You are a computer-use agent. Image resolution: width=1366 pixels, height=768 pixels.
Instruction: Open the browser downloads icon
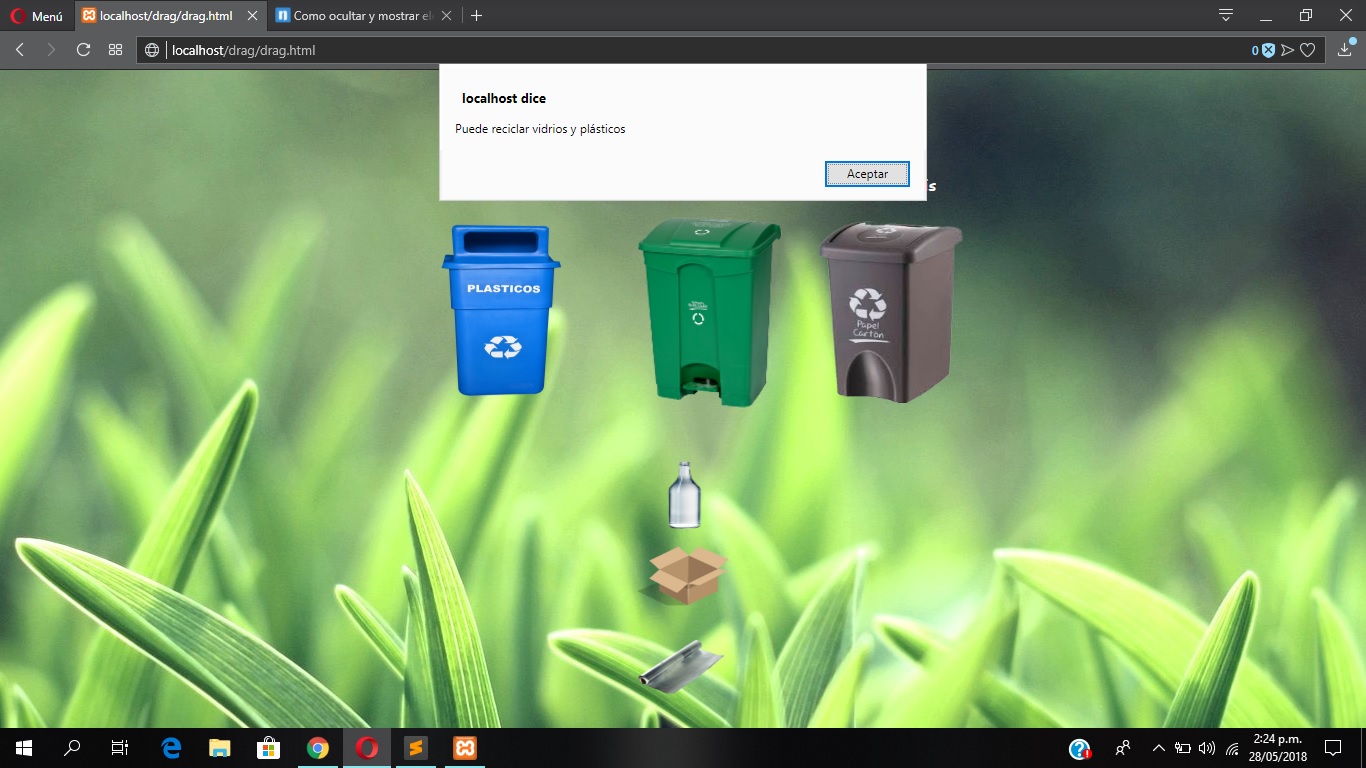click(1345, 49)
